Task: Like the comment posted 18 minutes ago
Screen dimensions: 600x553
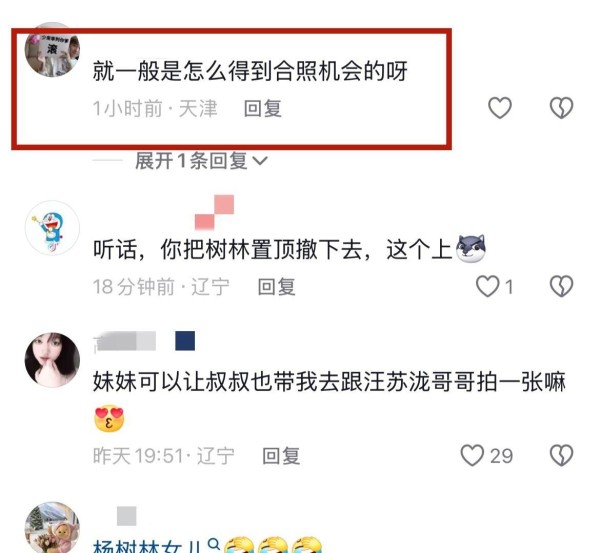Action: [488, 286]
